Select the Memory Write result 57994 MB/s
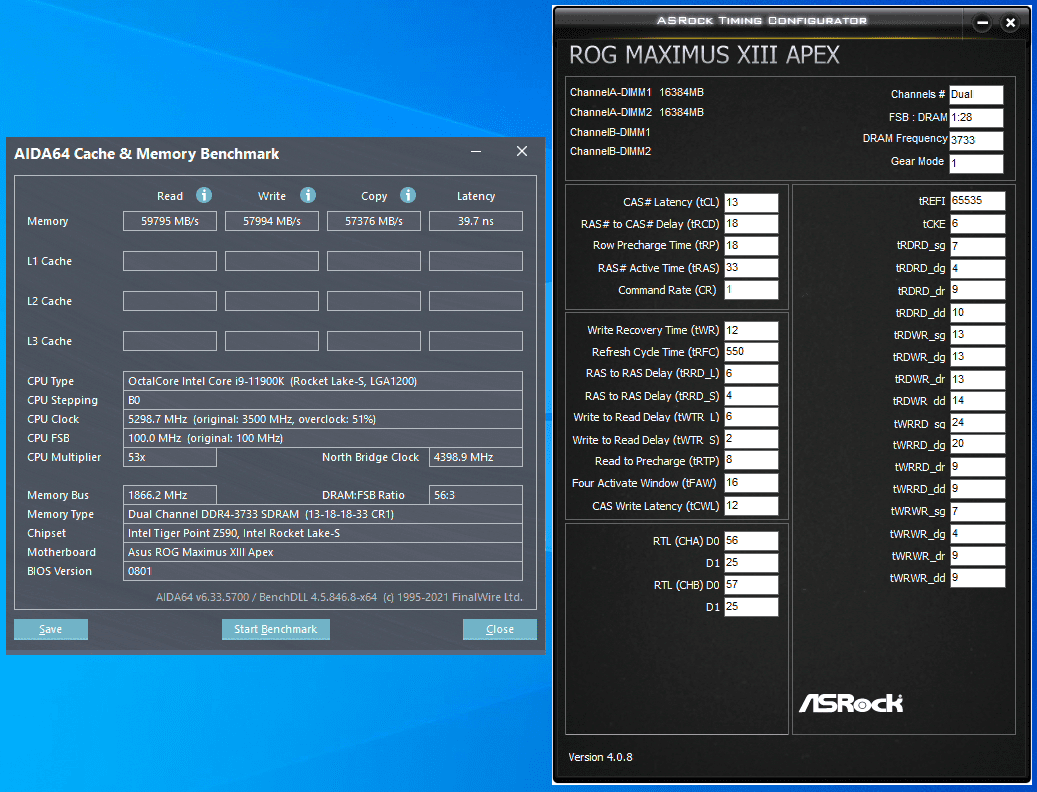 tap(272, 221)
